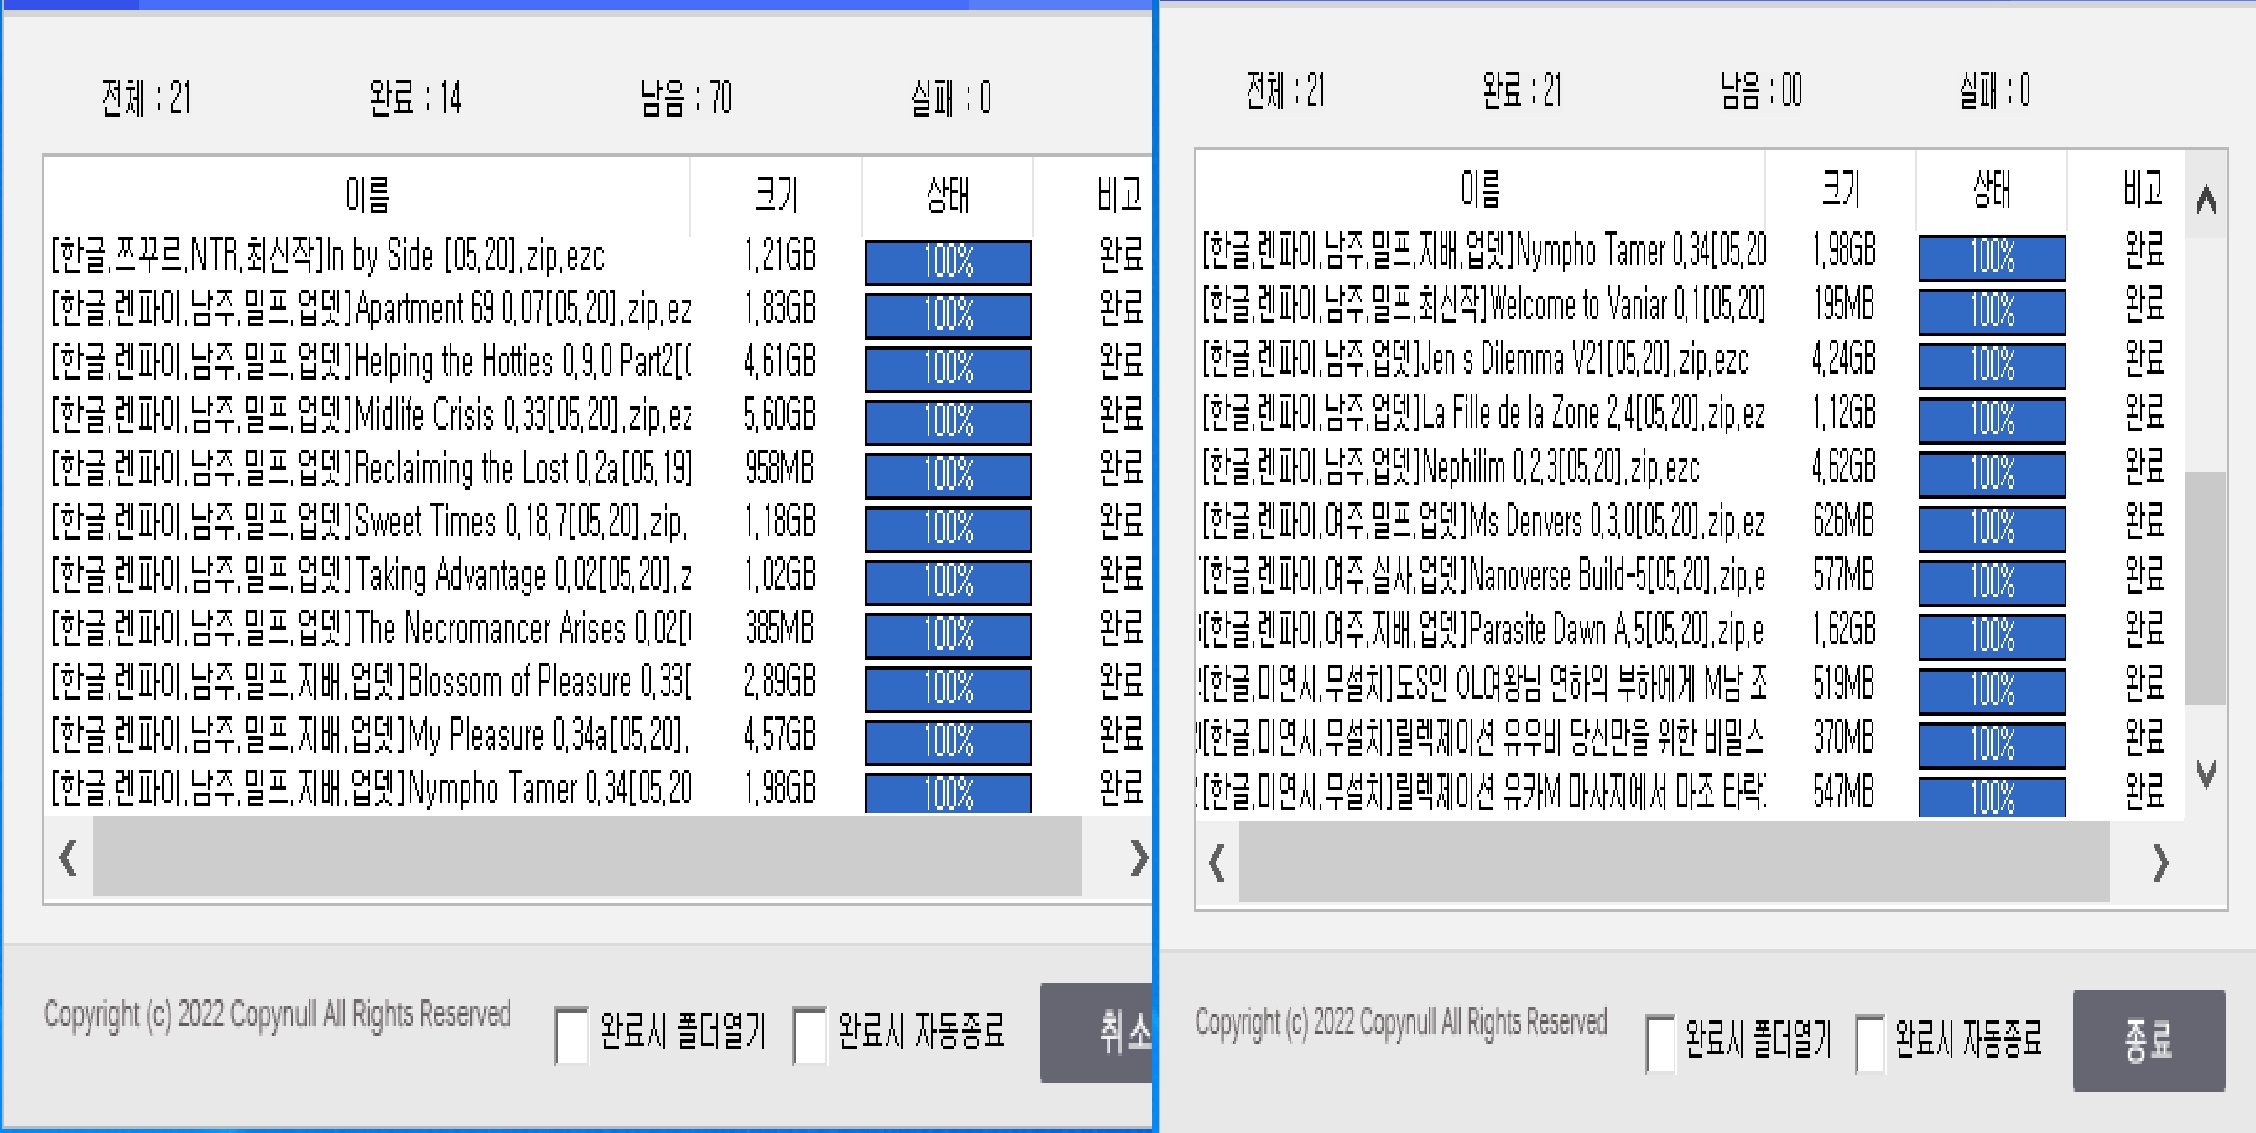Click right scroll arrow in left window
Image resolution: width=2256 pixels, height=1133 pixels.
pos(1138,857)
